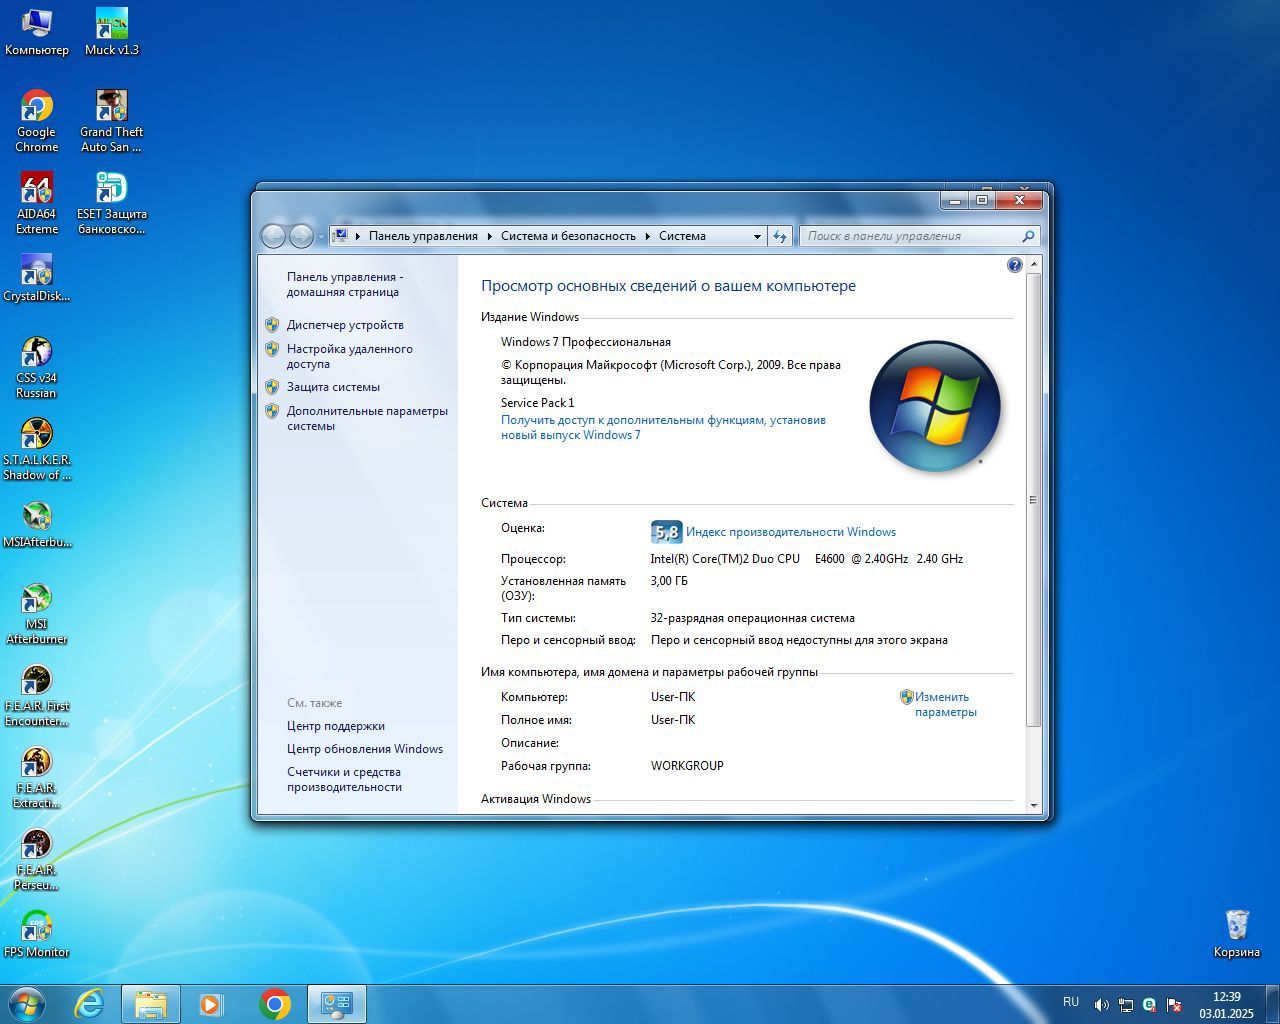Open Дополнительные параметры системы
1280x1024 pixels.
tap(367, 418)
